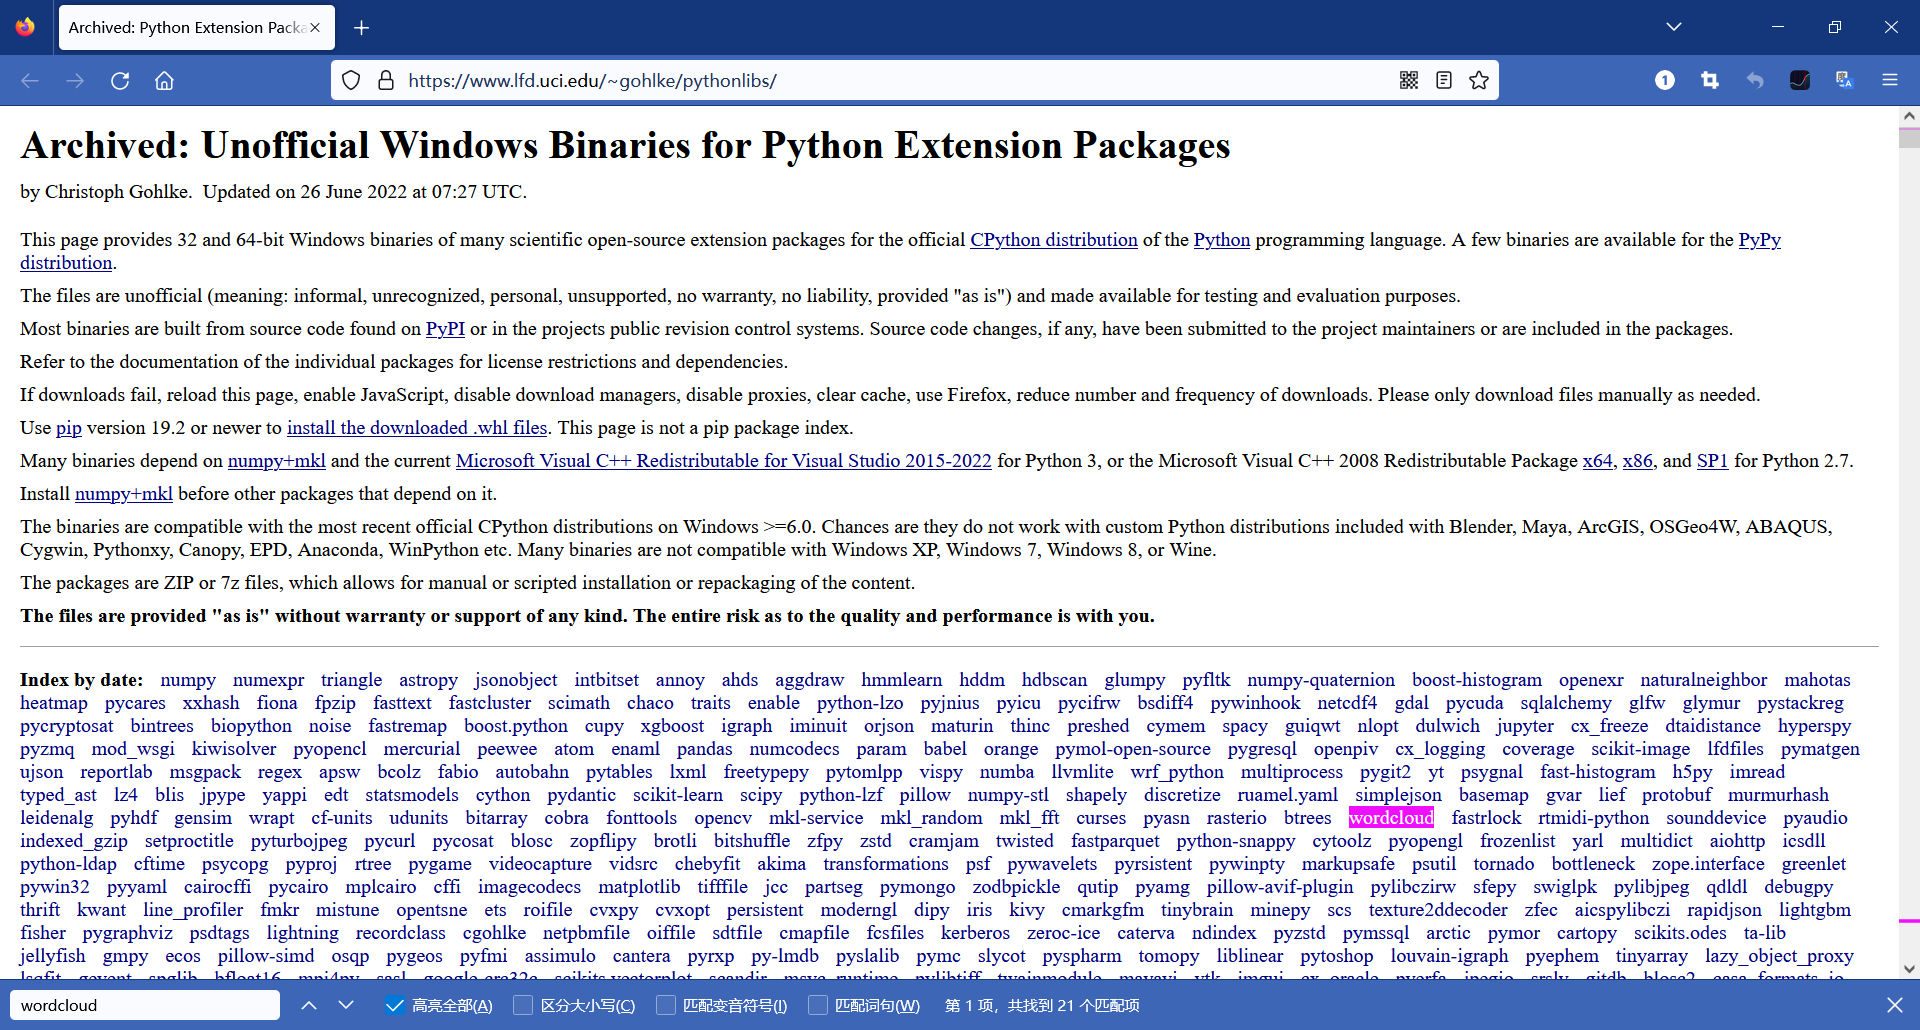Follow the x64 redistributable link
1920x1030 pixels.
tap(1598, 461)
